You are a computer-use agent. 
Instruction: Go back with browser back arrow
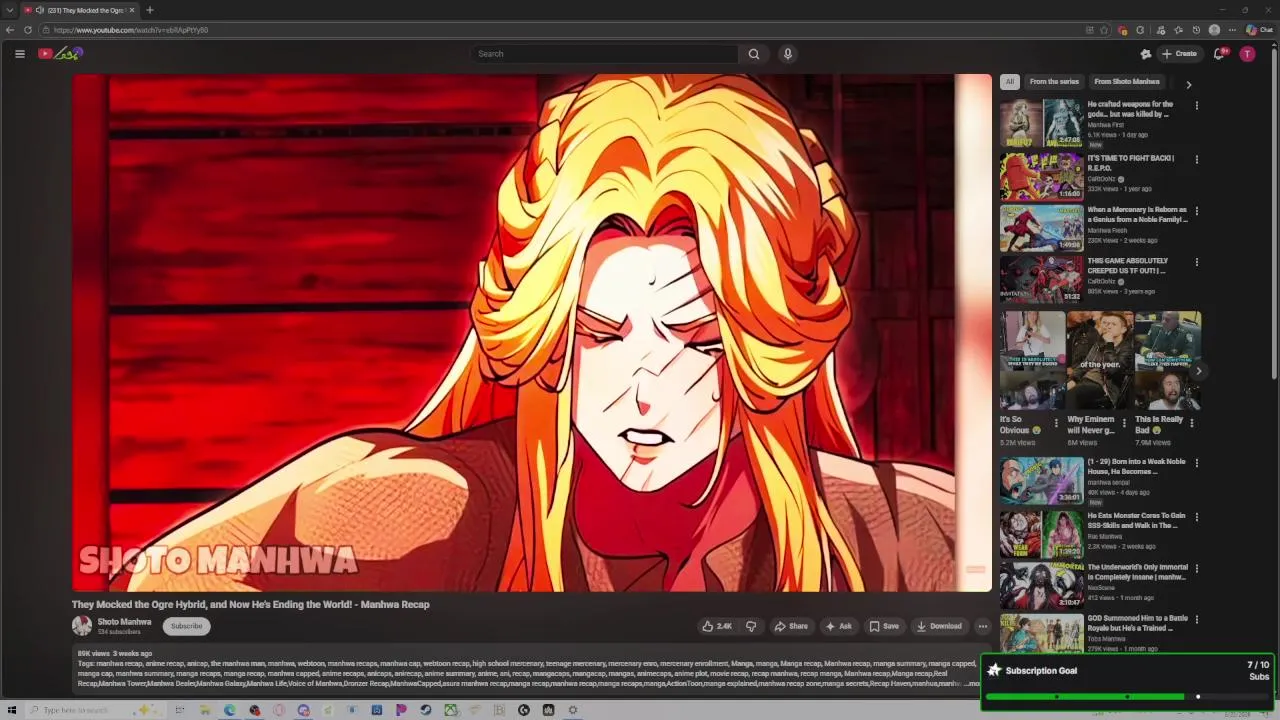pos(10,30)
